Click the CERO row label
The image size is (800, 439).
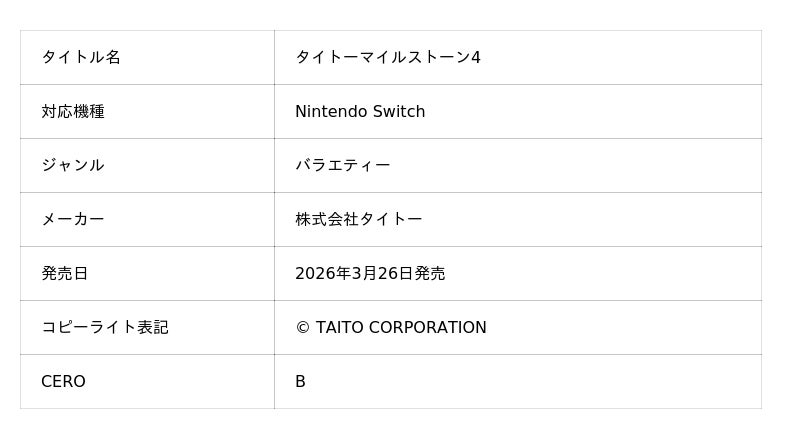63,382
